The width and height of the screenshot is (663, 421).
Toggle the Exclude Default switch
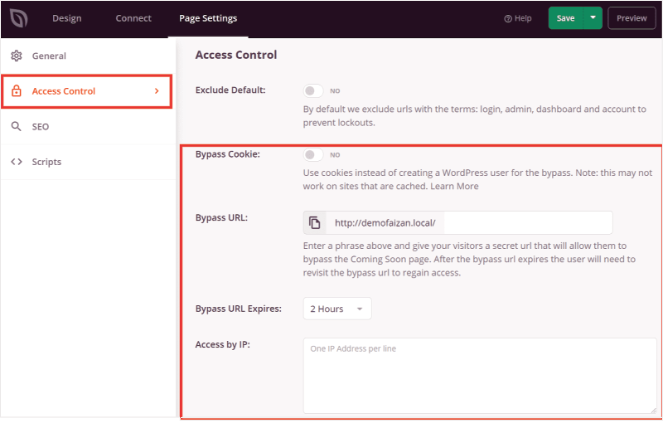point(314,90)
